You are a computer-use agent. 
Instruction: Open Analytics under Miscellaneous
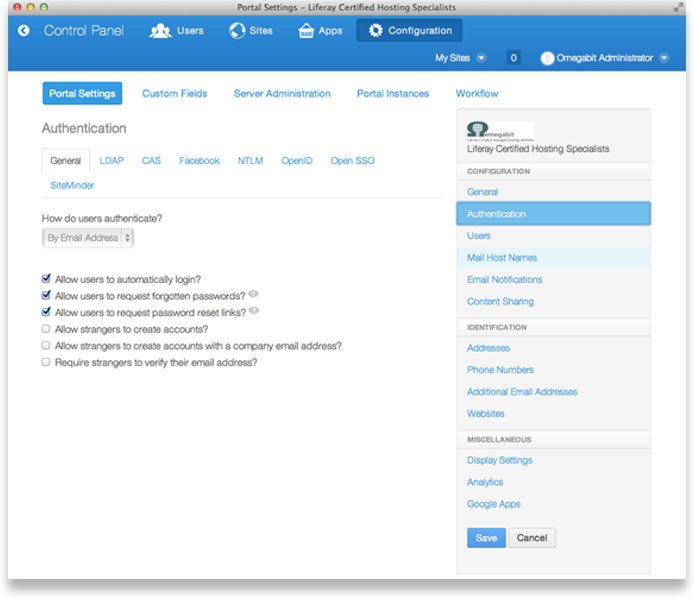click(x=485, y=482)
